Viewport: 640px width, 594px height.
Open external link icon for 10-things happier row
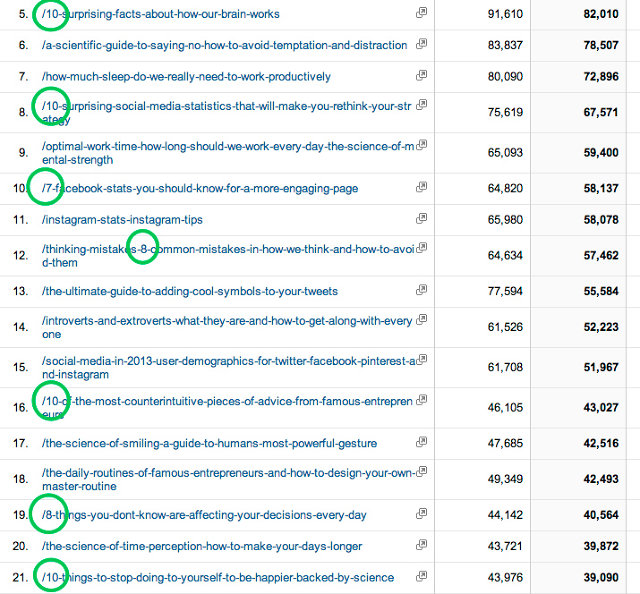tap(422, 576)
